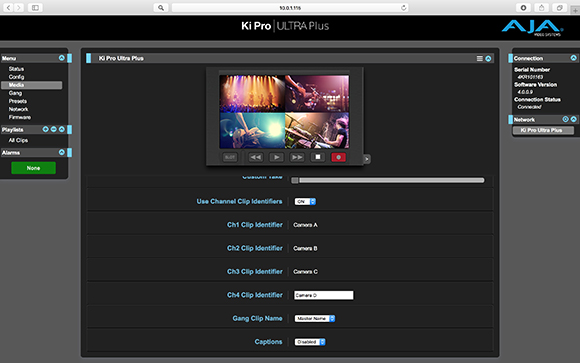The height and width of the screenshot is (363, 580).
Task: Click the Camera A identifier value
Action: click(306, 225)
